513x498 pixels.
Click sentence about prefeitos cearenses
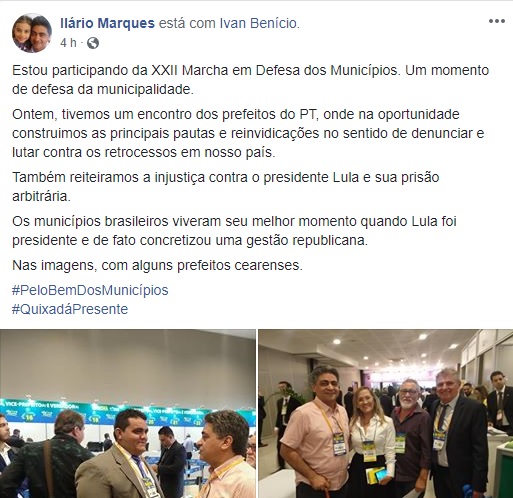[157, 265]
